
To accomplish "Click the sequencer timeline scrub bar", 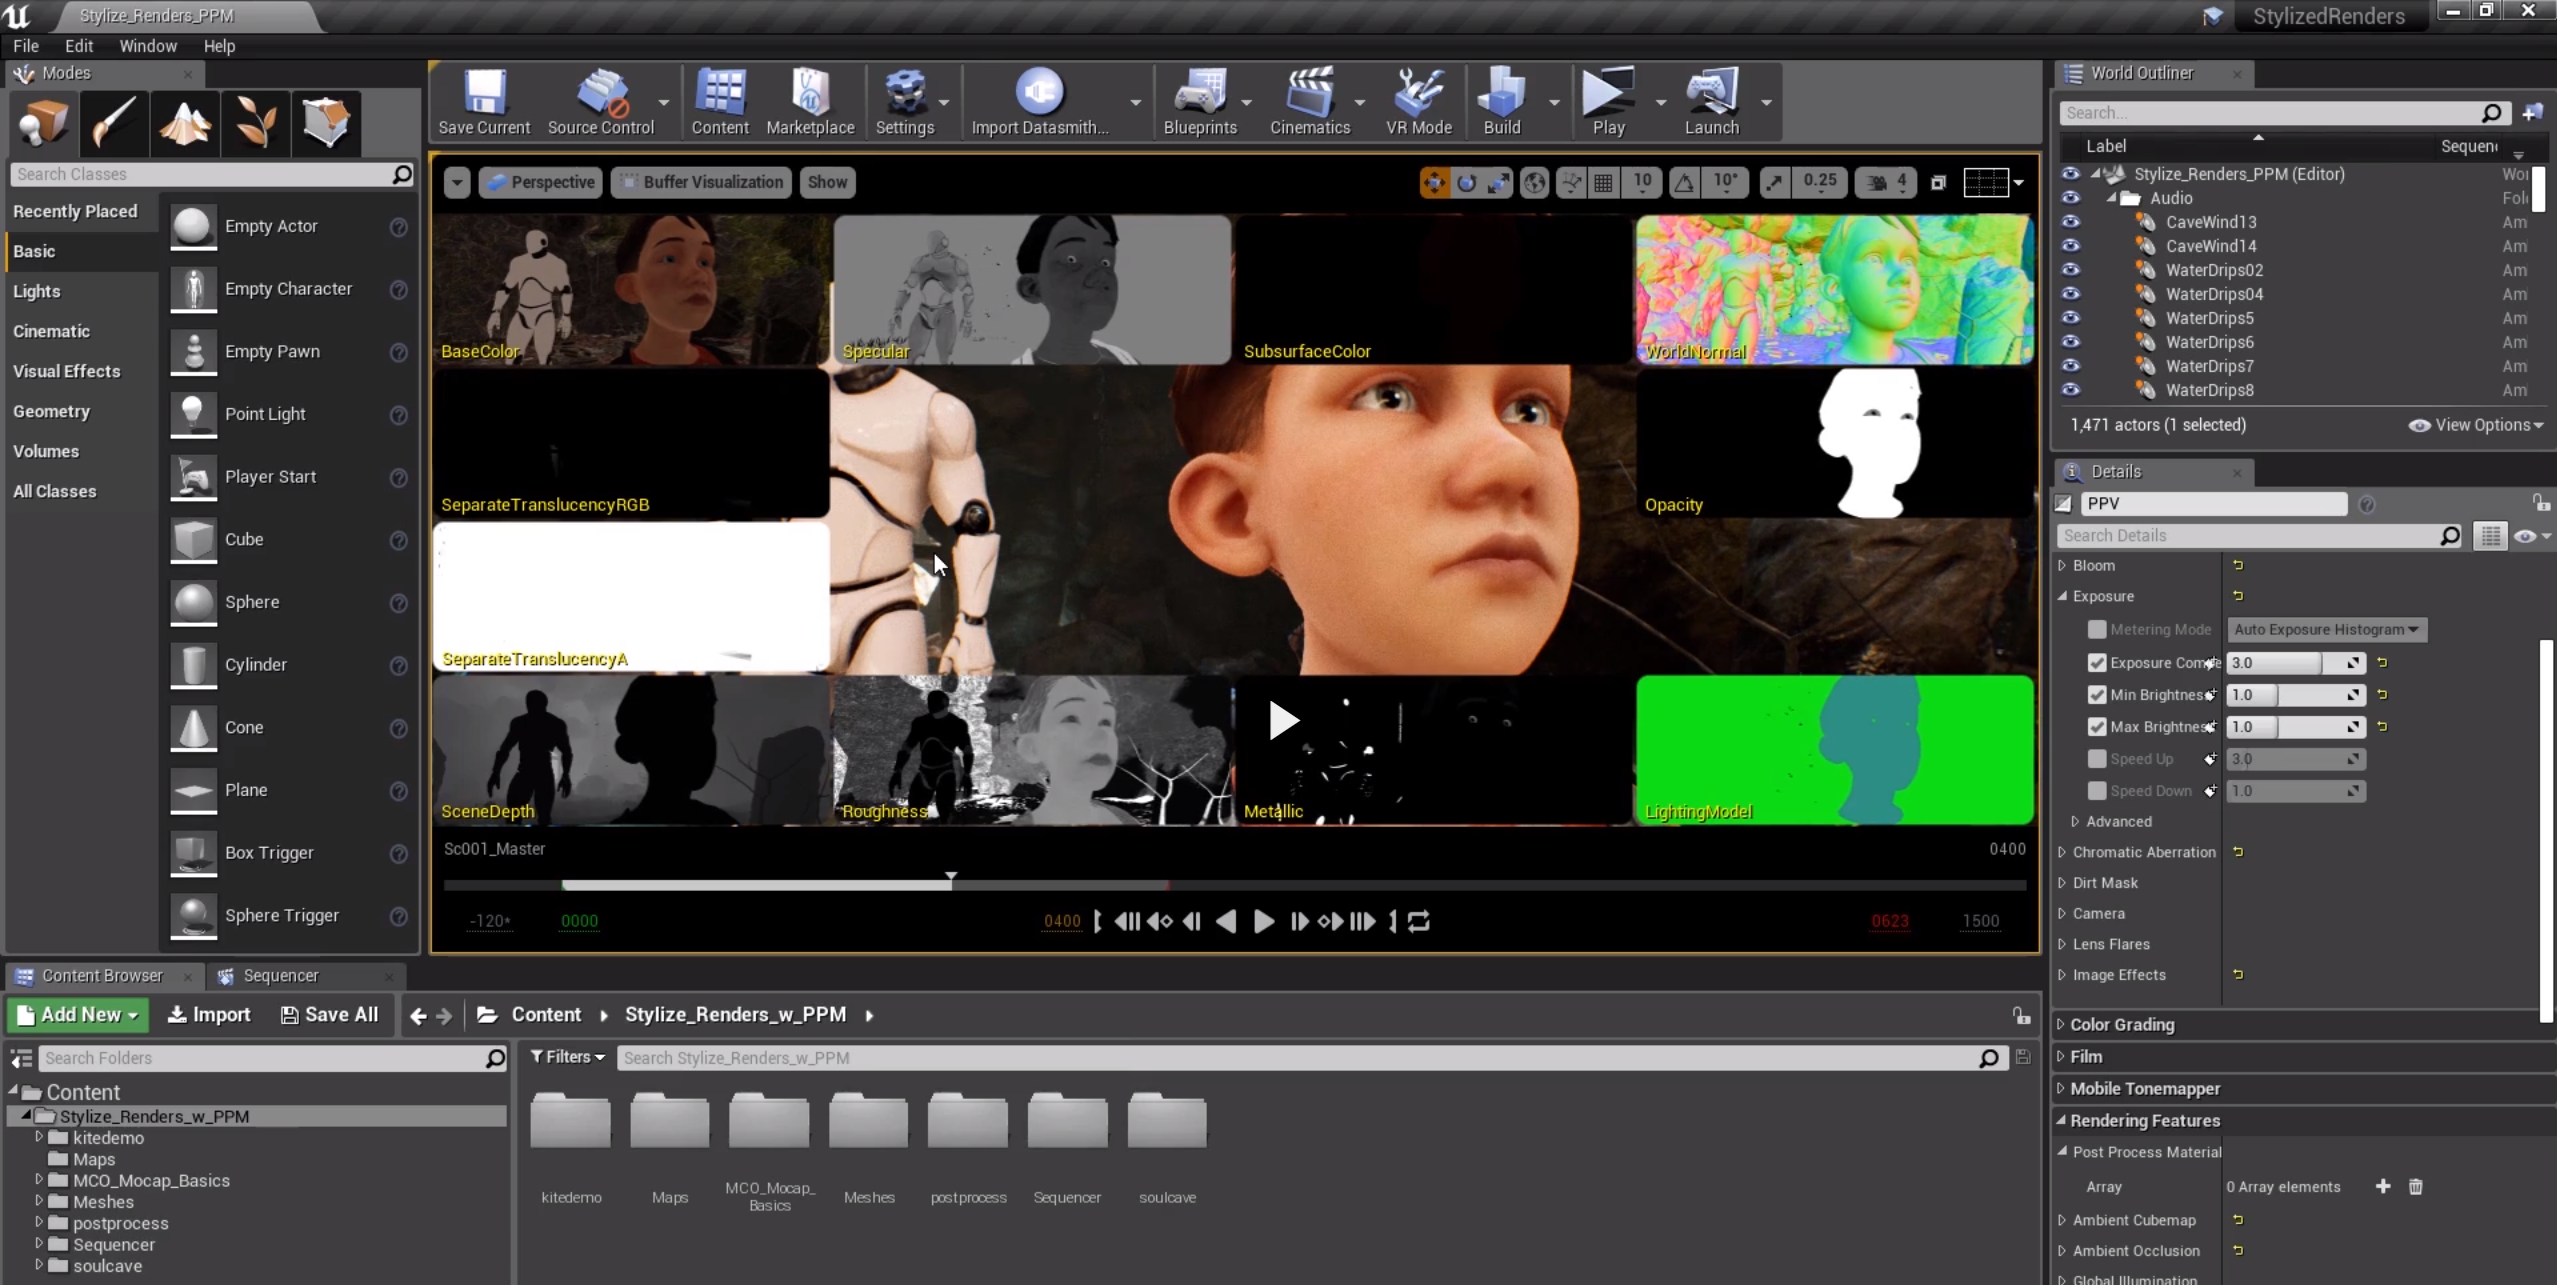I will pyautogui.click(x=1234, y=884).
